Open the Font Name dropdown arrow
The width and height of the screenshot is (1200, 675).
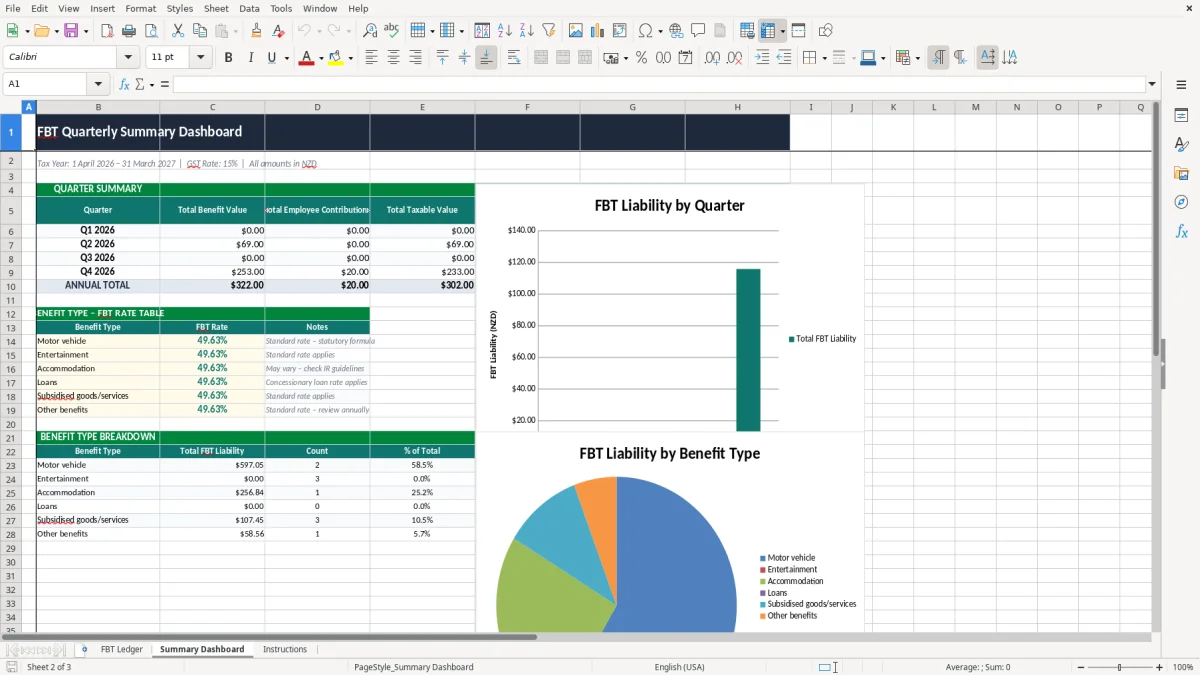[x=129, y=58]
